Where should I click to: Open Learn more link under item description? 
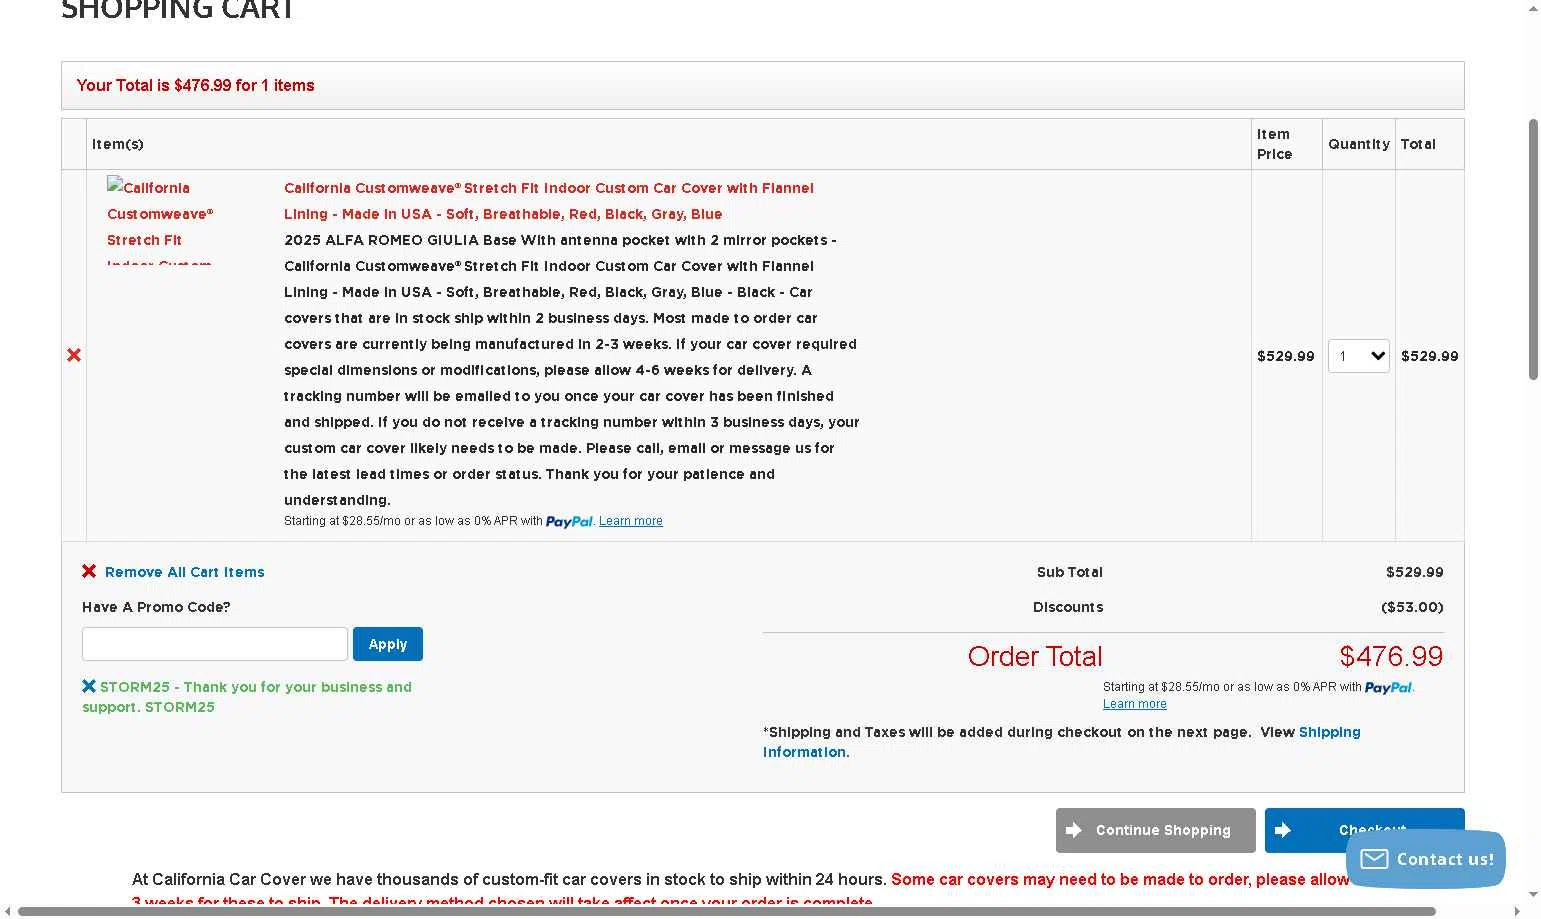tap(631, 521)
